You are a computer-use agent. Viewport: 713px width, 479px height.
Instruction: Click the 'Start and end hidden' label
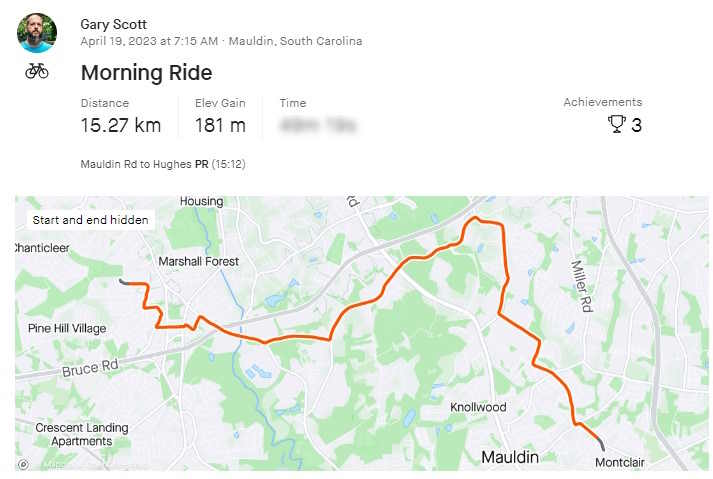pos(90,220)
